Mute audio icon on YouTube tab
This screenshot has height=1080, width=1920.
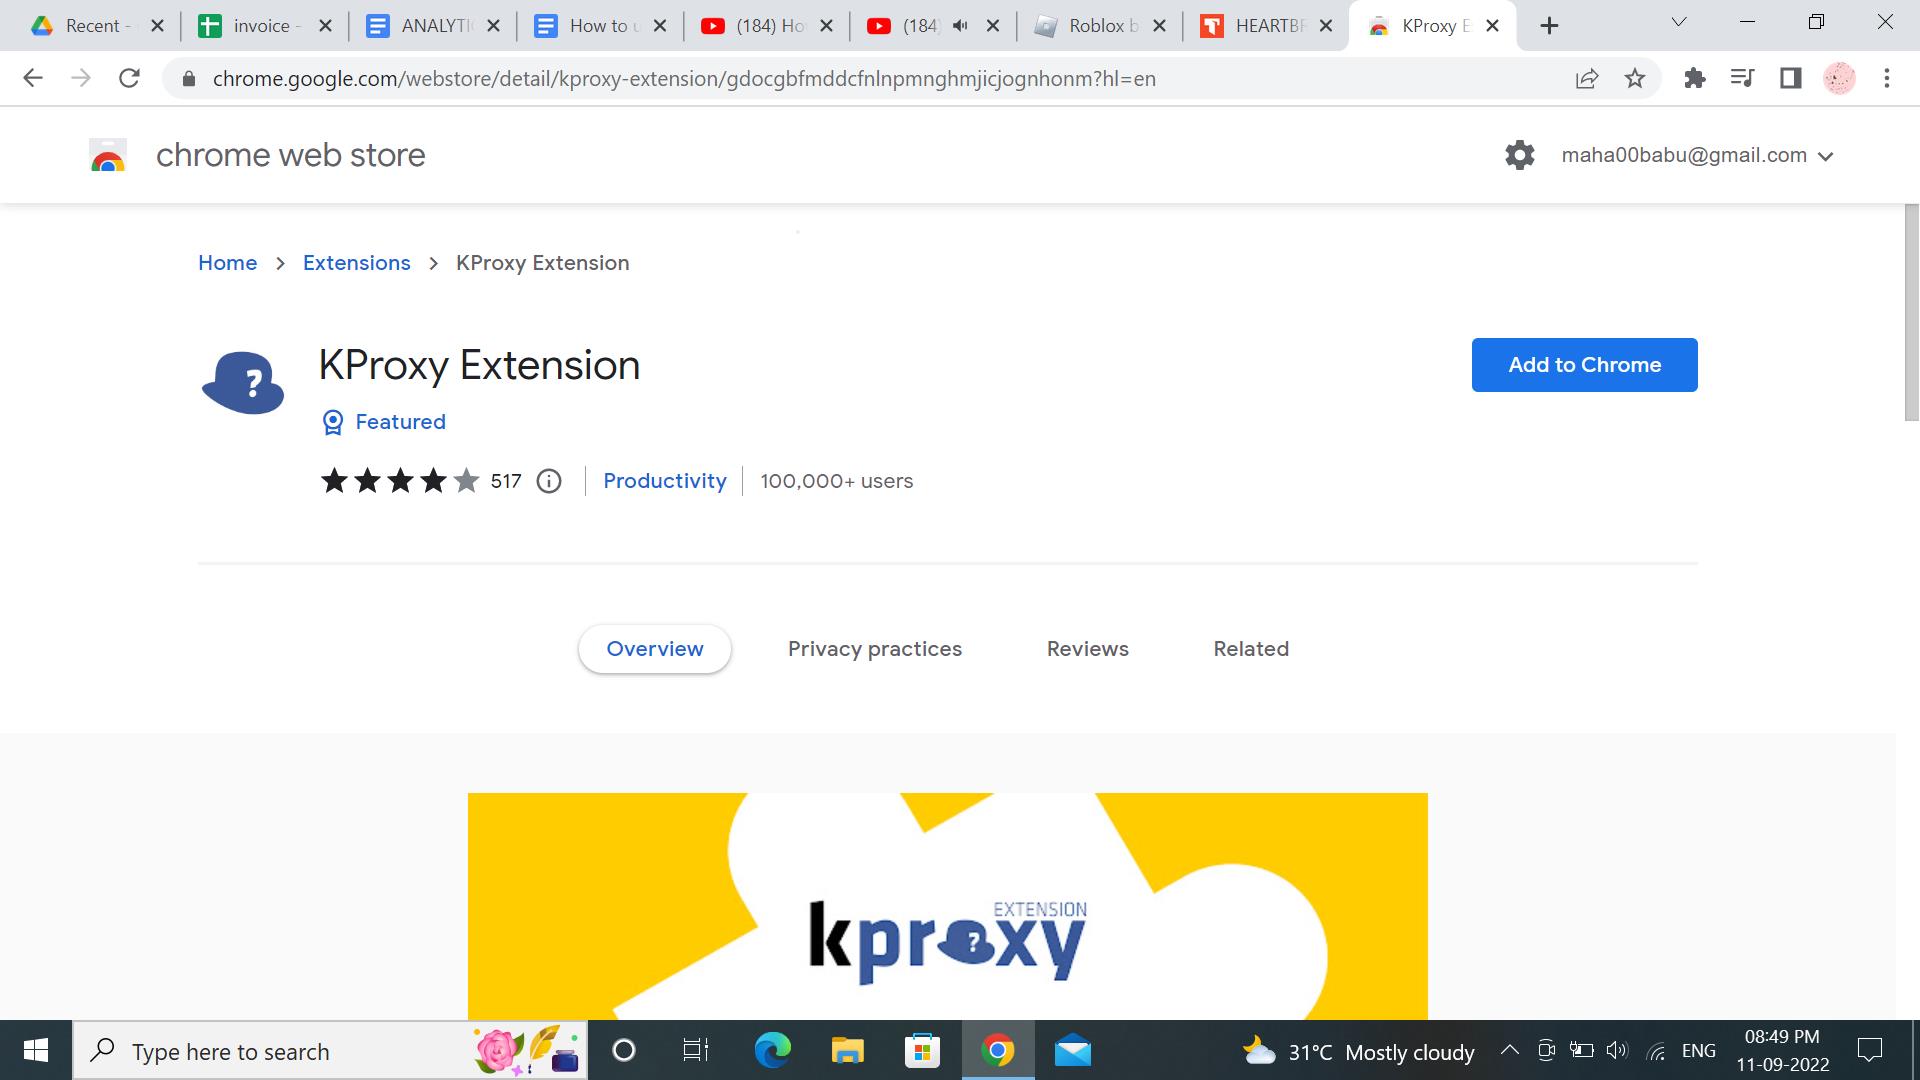point(961,26)
